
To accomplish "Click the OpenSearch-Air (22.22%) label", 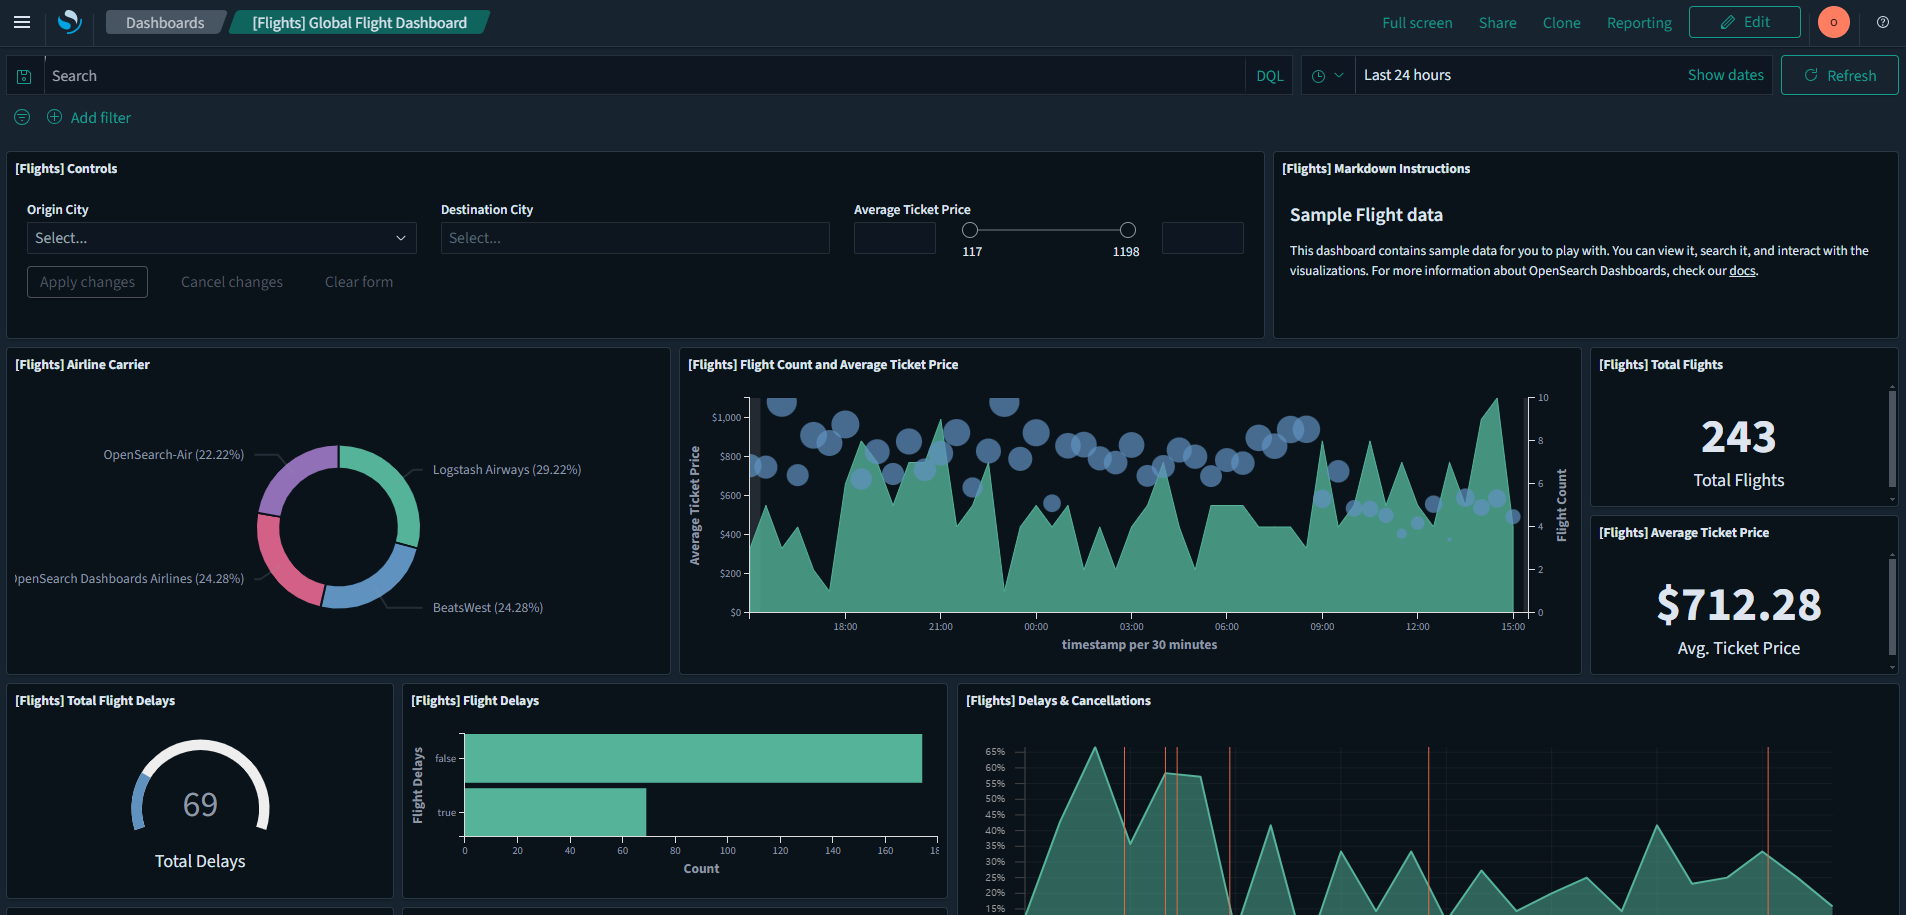I will (174, 455).
